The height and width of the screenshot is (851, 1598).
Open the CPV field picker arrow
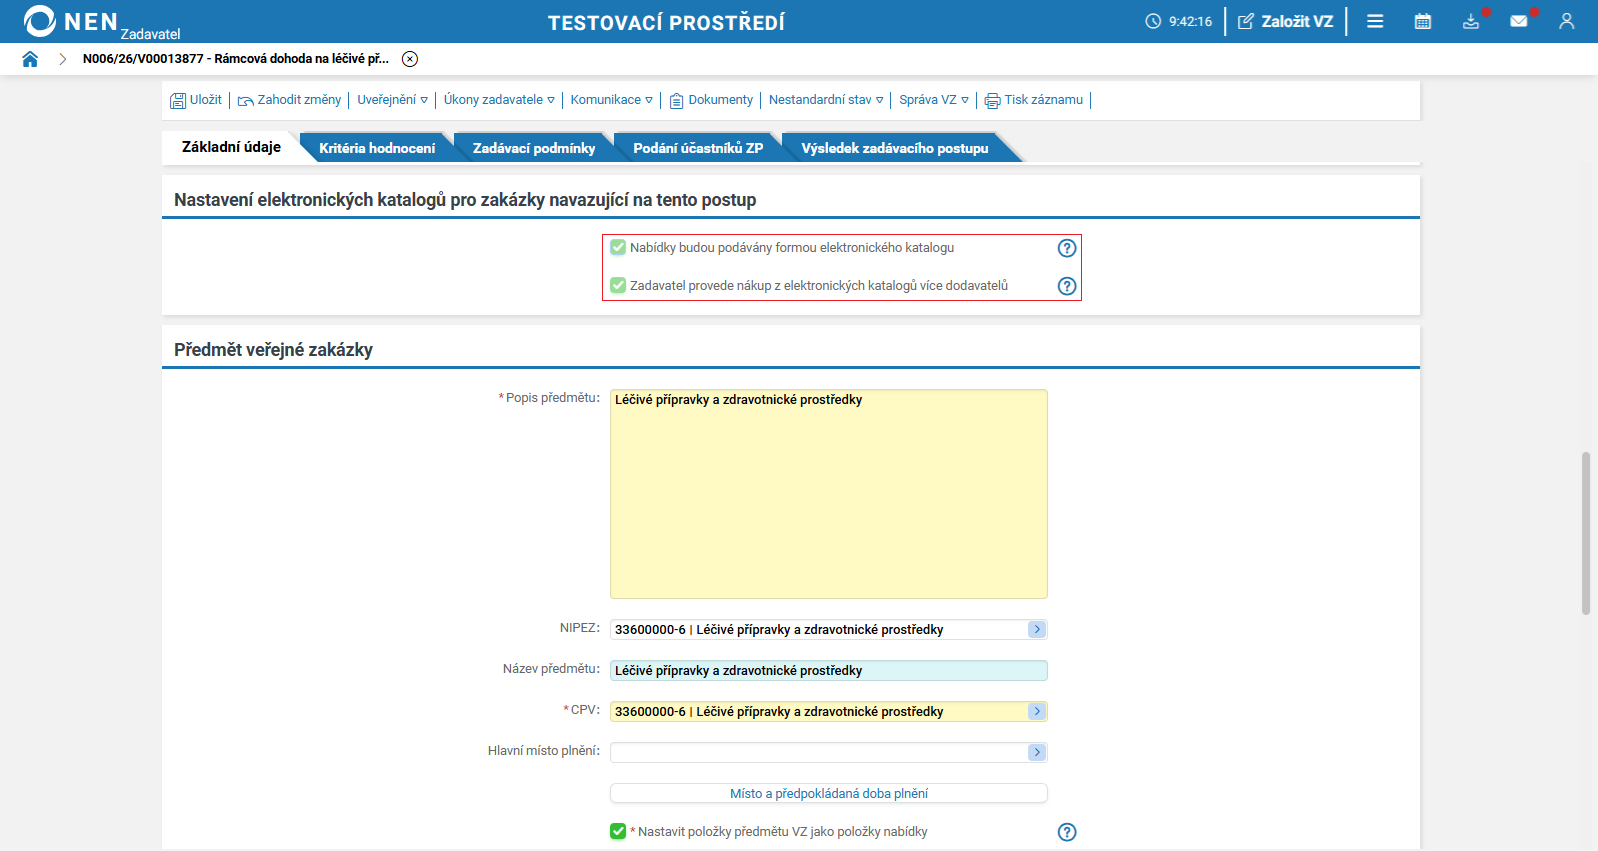coord(1037,712)
